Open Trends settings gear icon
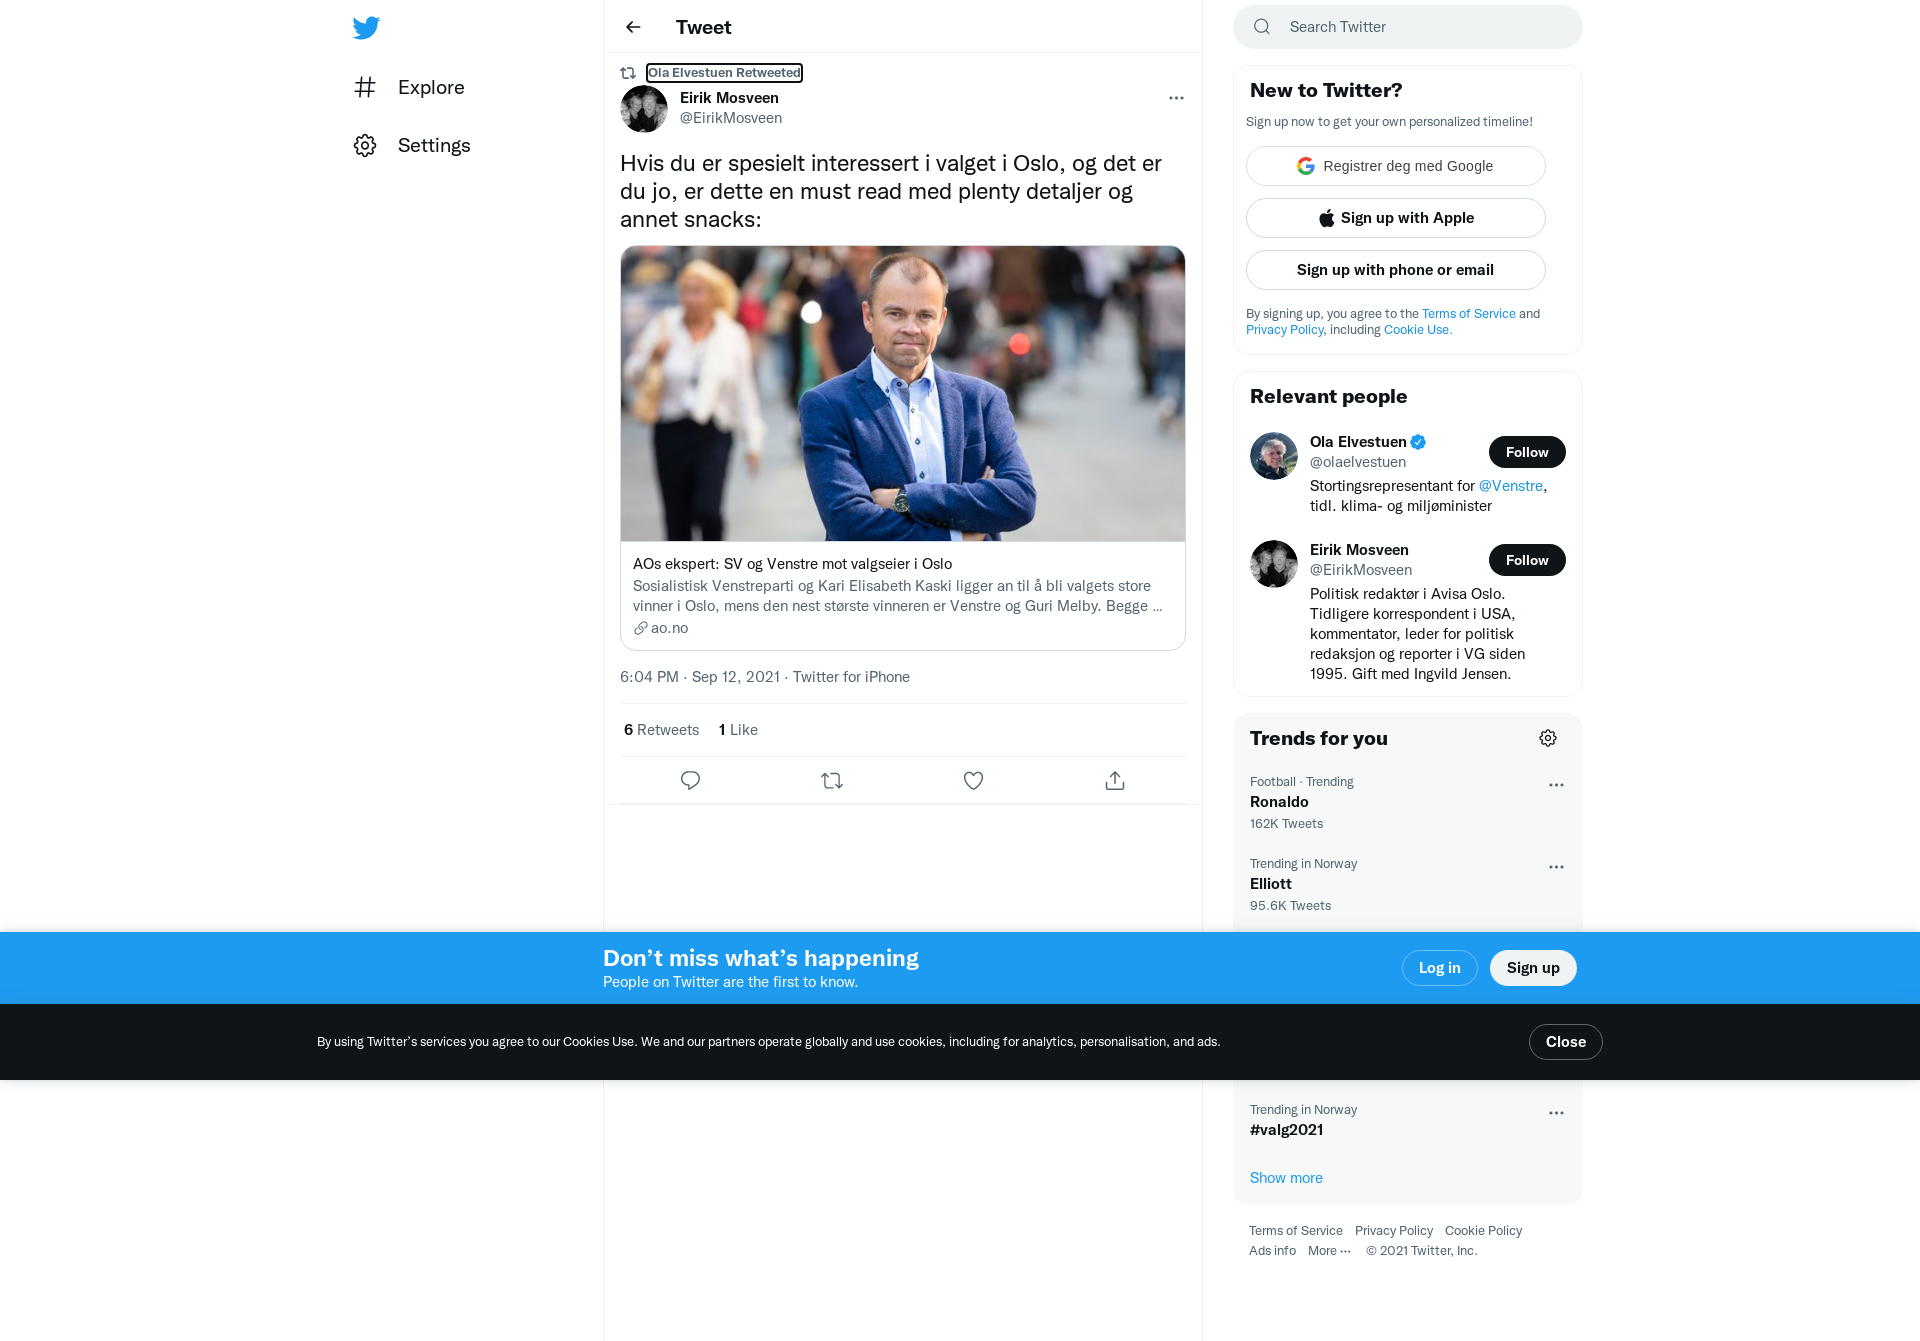The image size is (1920, 1341). click(1548, 738)
